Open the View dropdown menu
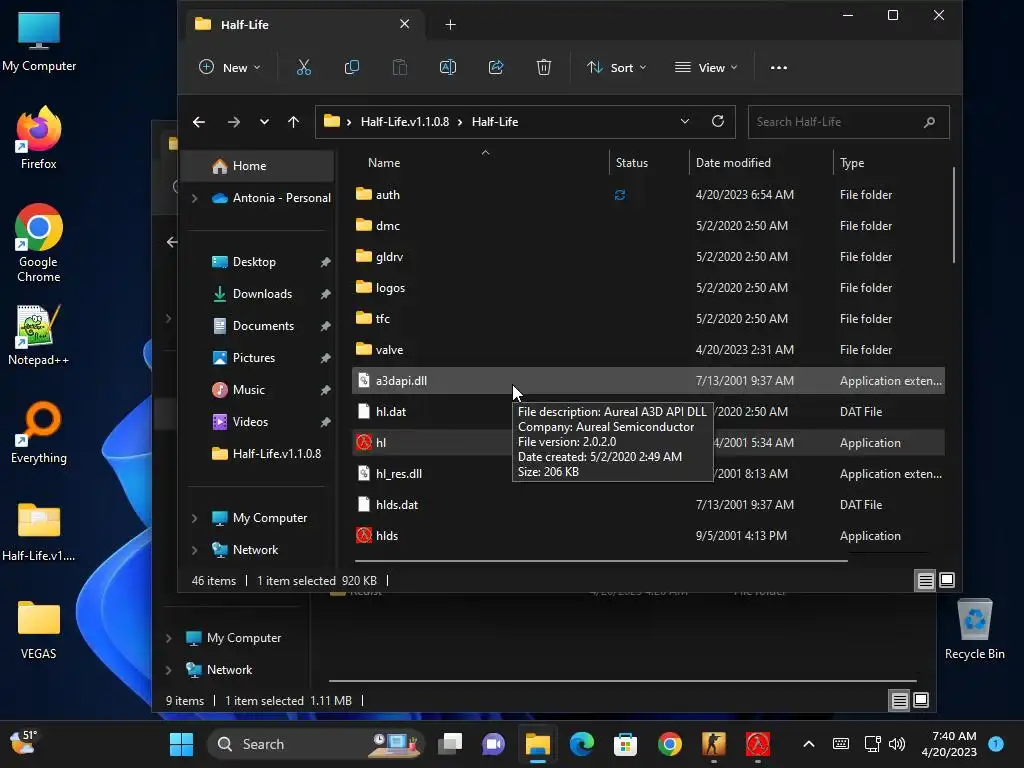The height and width of the screenshot is (768, 1024). [706, 67]
